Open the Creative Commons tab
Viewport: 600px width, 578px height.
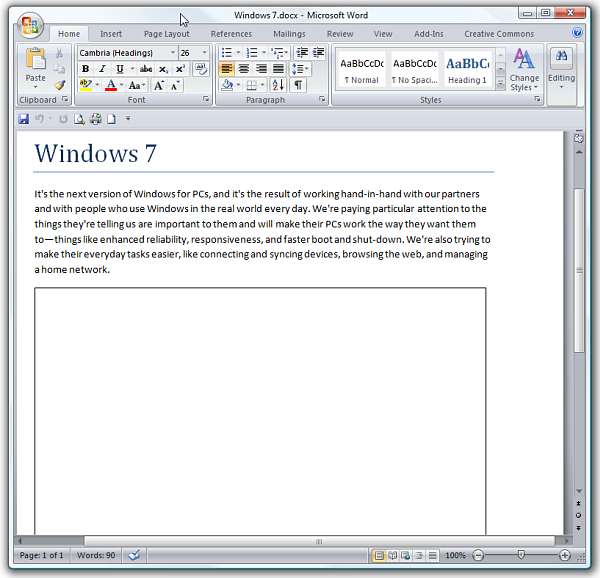point(499,34)
